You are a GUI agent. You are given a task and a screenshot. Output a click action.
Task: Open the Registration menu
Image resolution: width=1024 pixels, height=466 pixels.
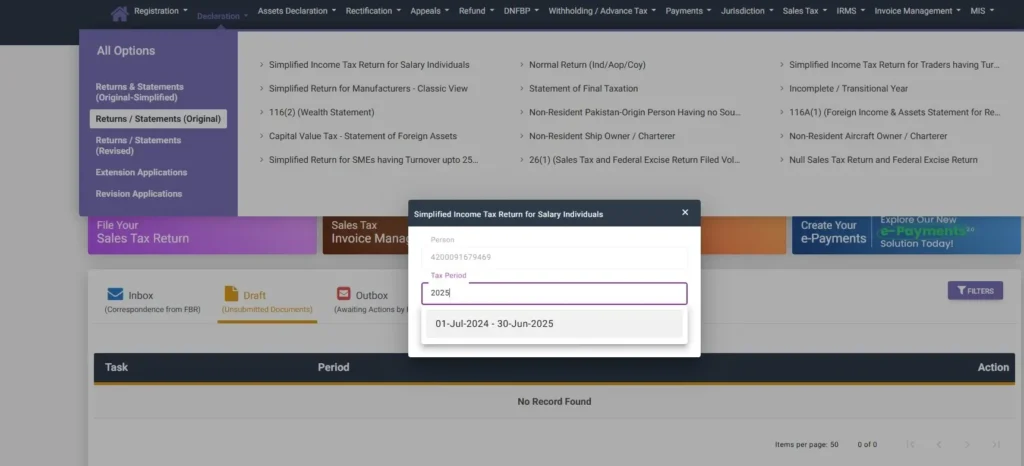[161, 10]
